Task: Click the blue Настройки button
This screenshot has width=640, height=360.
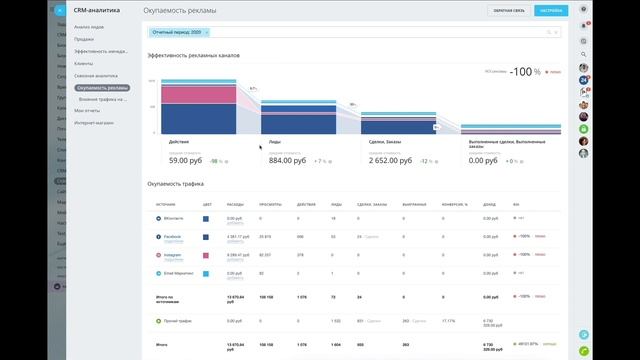Action: click(551, 11)
